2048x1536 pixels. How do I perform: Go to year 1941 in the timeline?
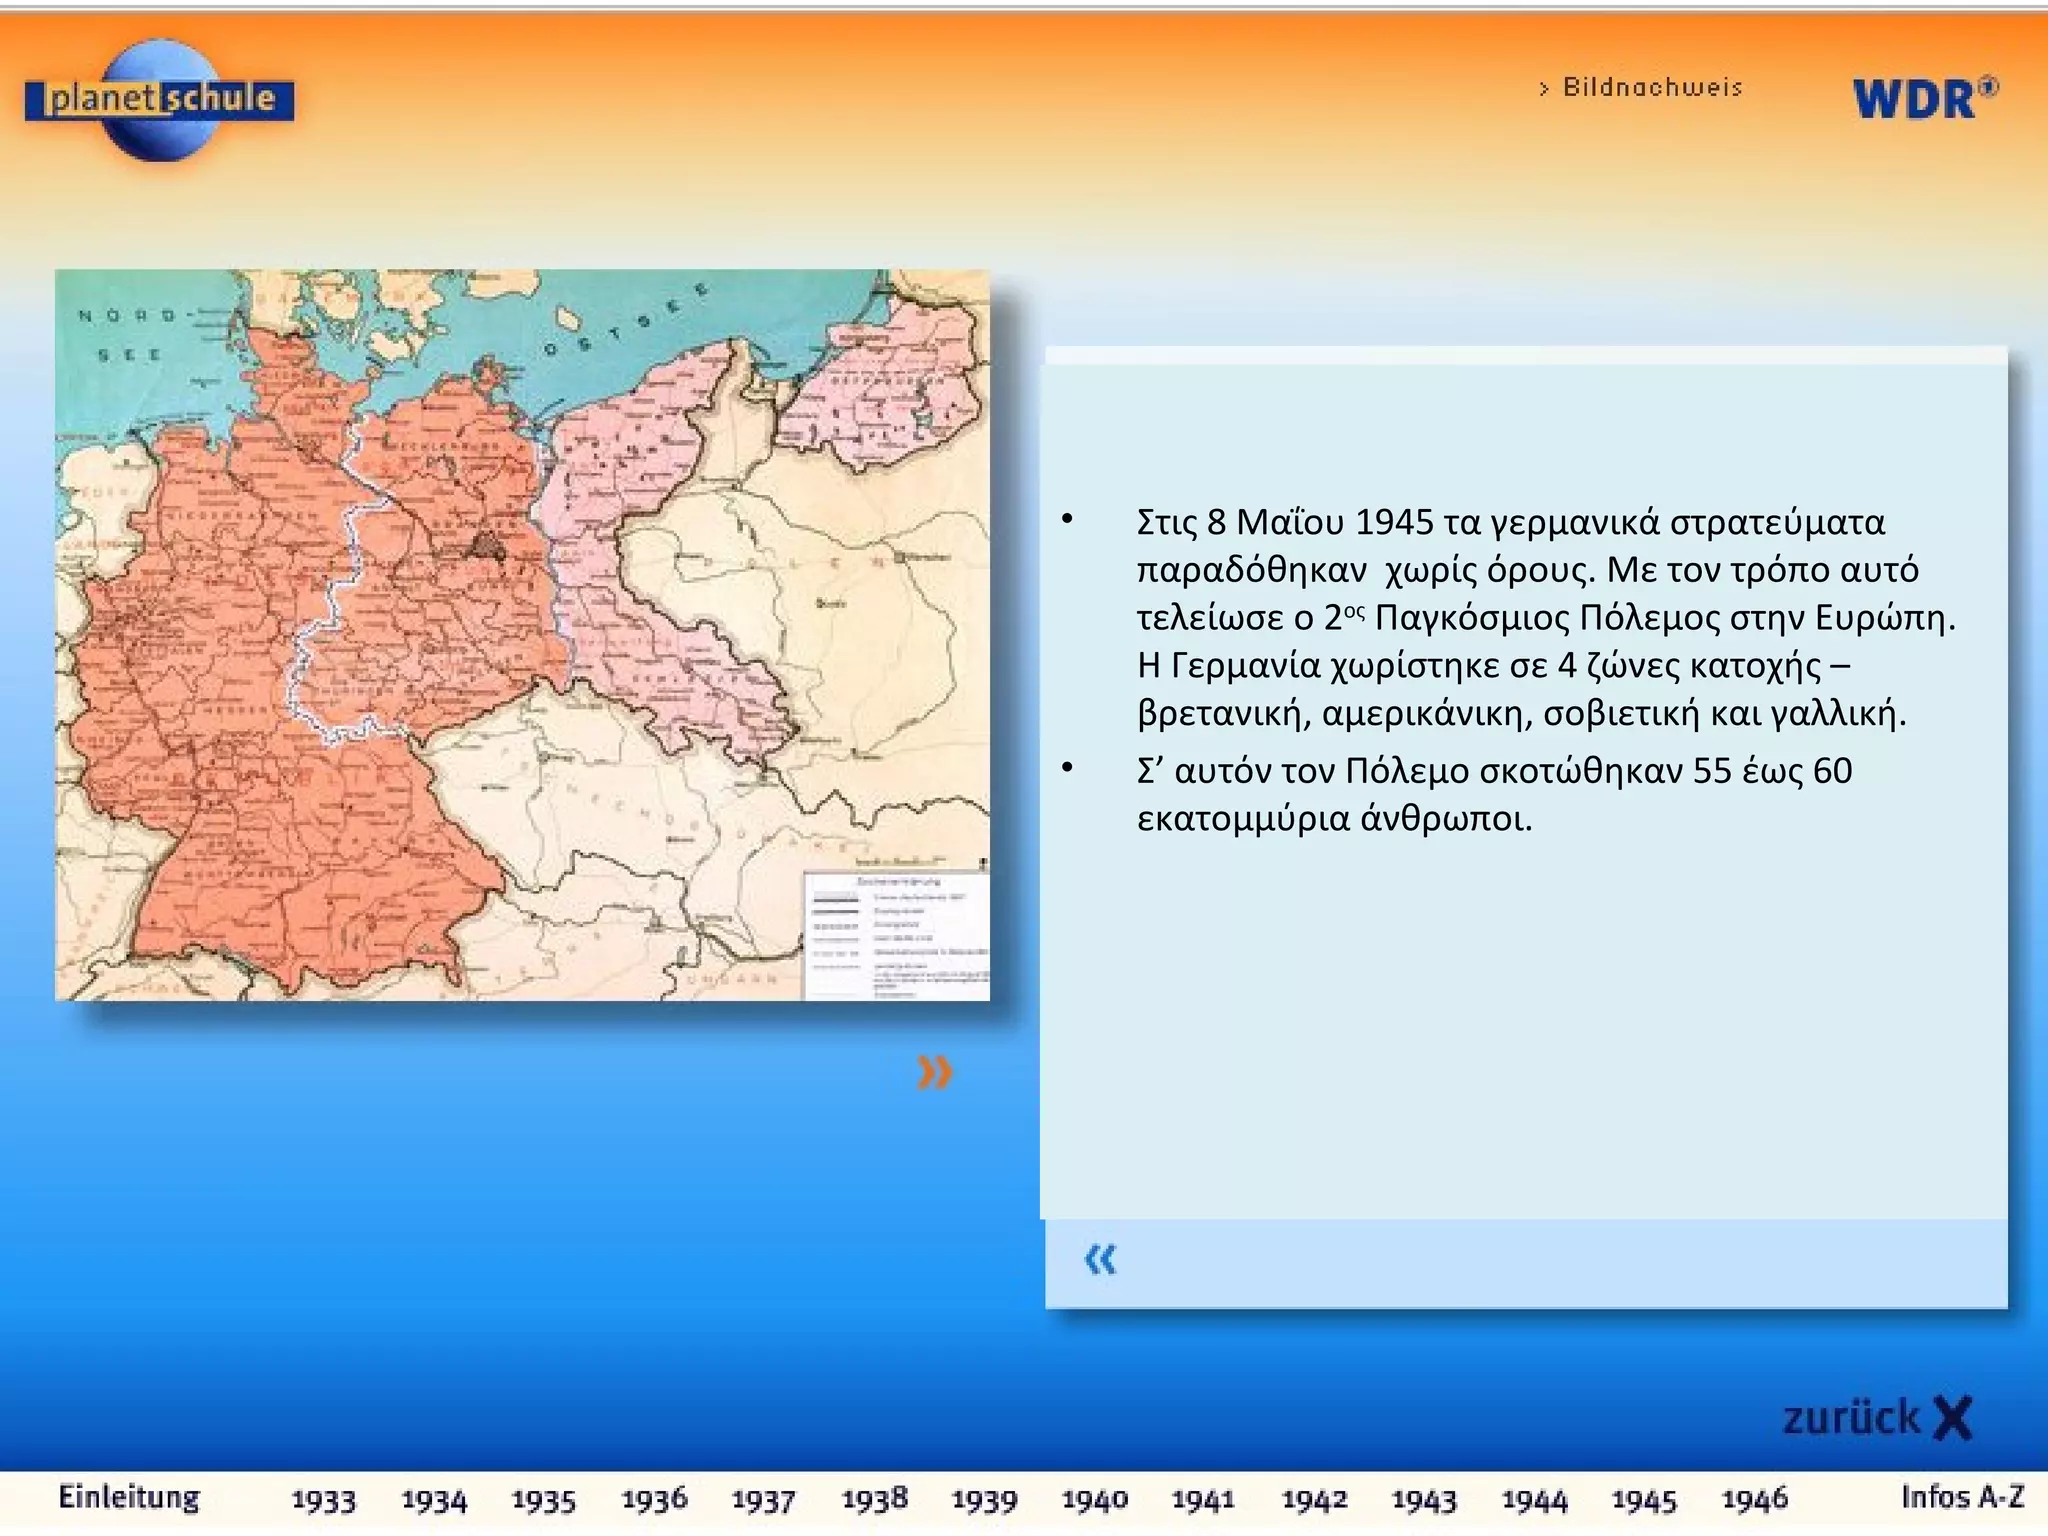click(1203, 1499)
